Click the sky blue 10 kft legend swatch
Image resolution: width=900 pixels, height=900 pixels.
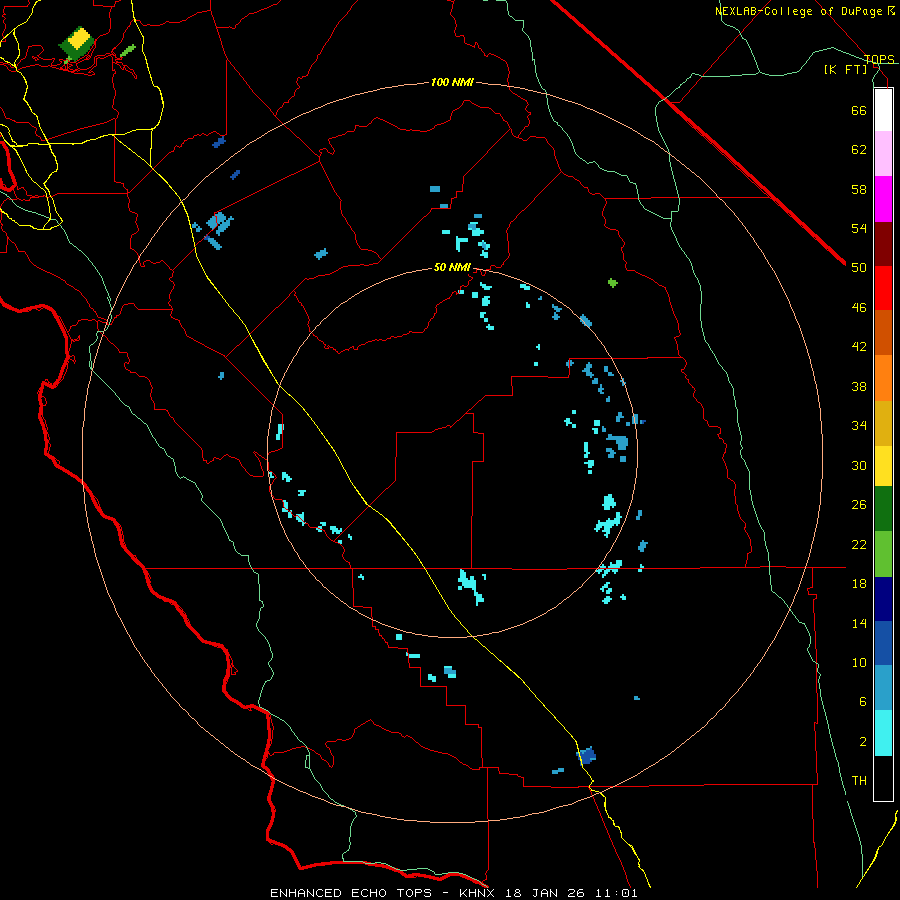(x=883, y=688)
